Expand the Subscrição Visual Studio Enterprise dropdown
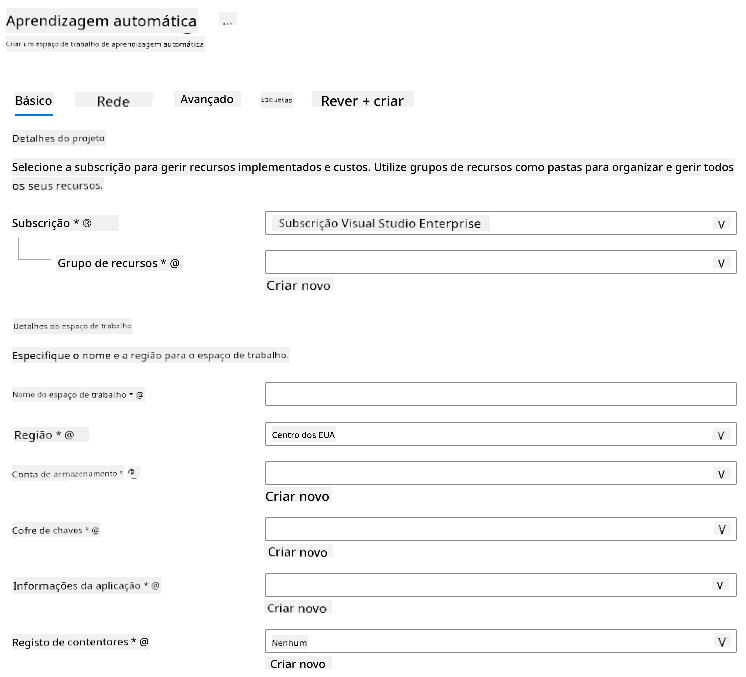746x677 pixels. coord(501,224)
